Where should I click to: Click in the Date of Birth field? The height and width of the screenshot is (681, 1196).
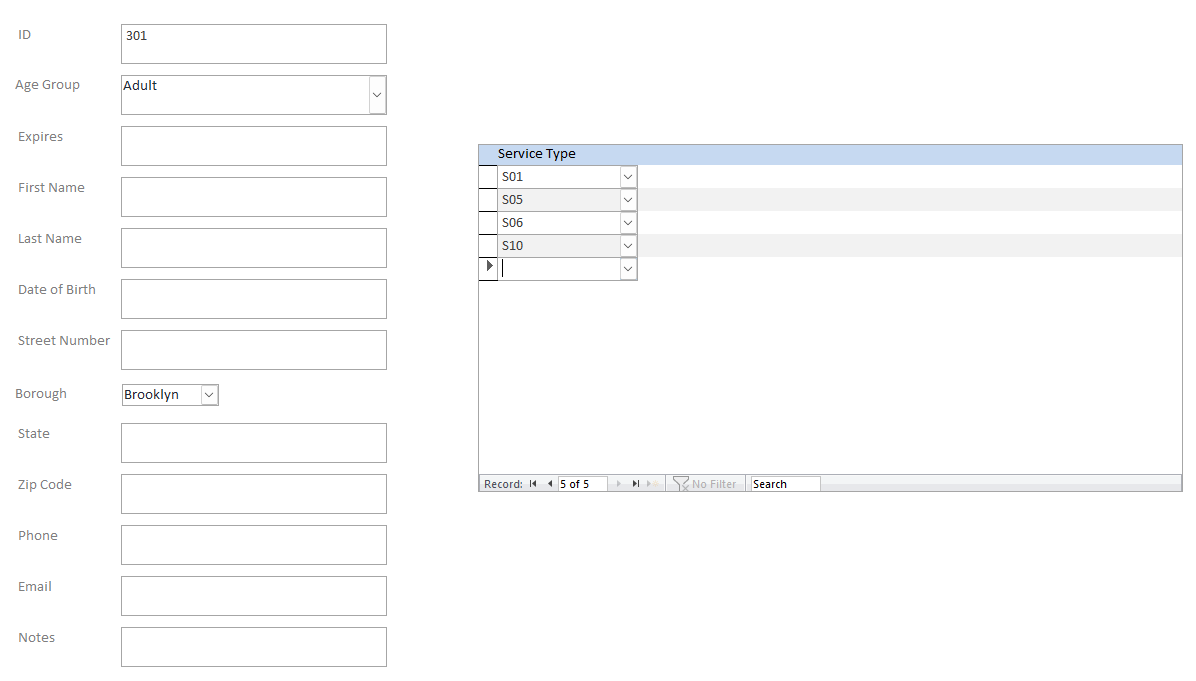click(254, 299)
